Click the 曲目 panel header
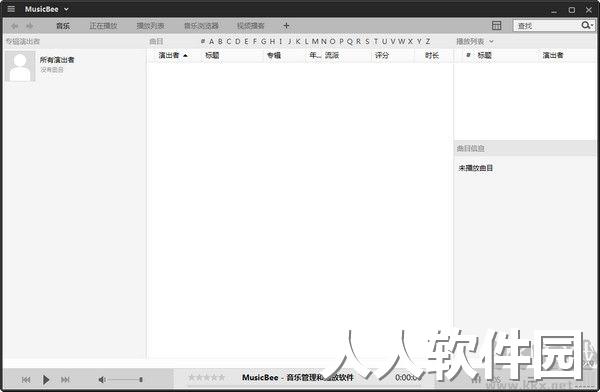 pos(157,41)
